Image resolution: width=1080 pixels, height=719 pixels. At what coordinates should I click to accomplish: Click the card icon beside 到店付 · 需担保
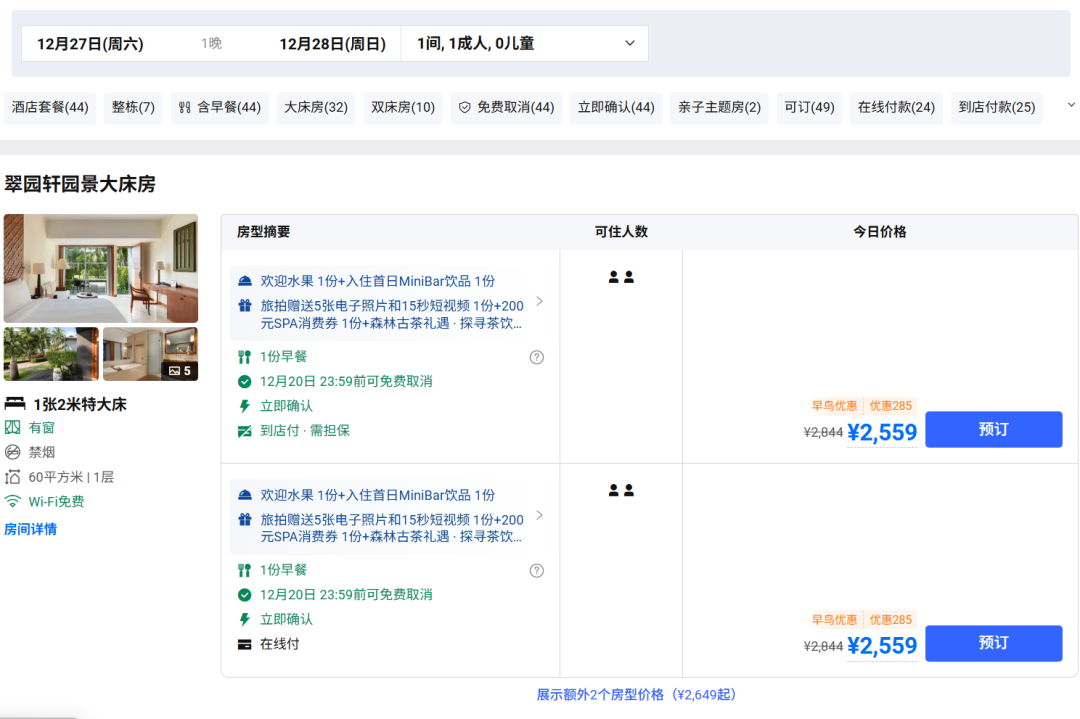click(x=245, y=431)
